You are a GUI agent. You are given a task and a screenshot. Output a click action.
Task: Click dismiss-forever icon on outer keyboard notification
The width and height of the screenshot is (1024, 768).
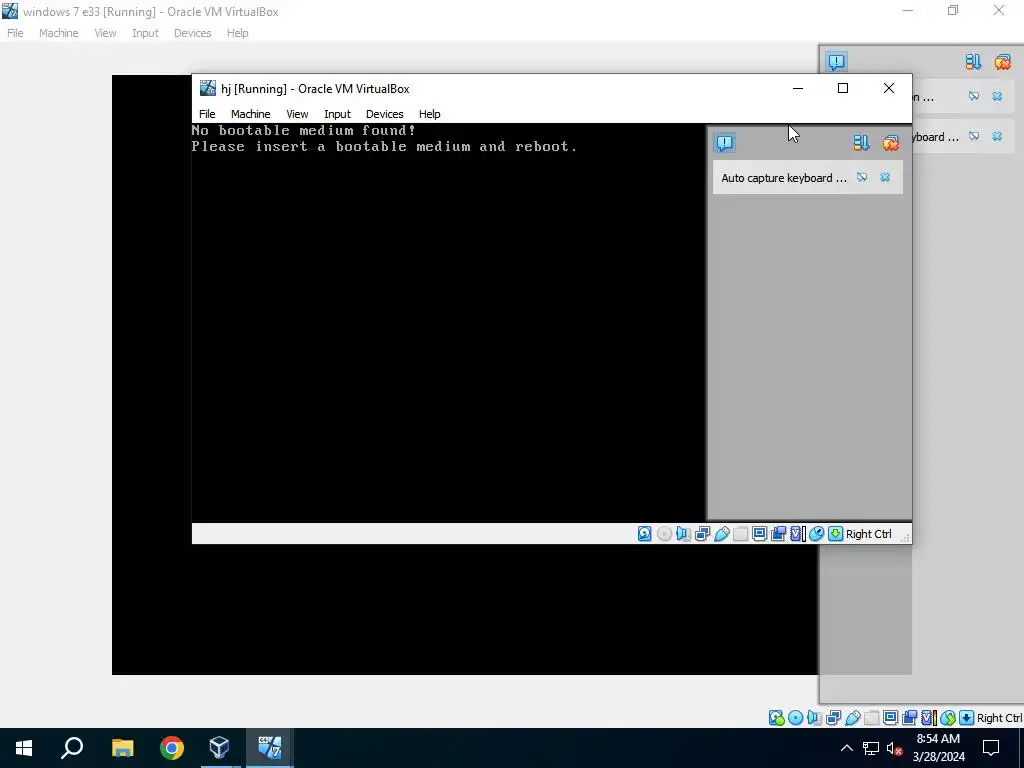tap(974, 136)
